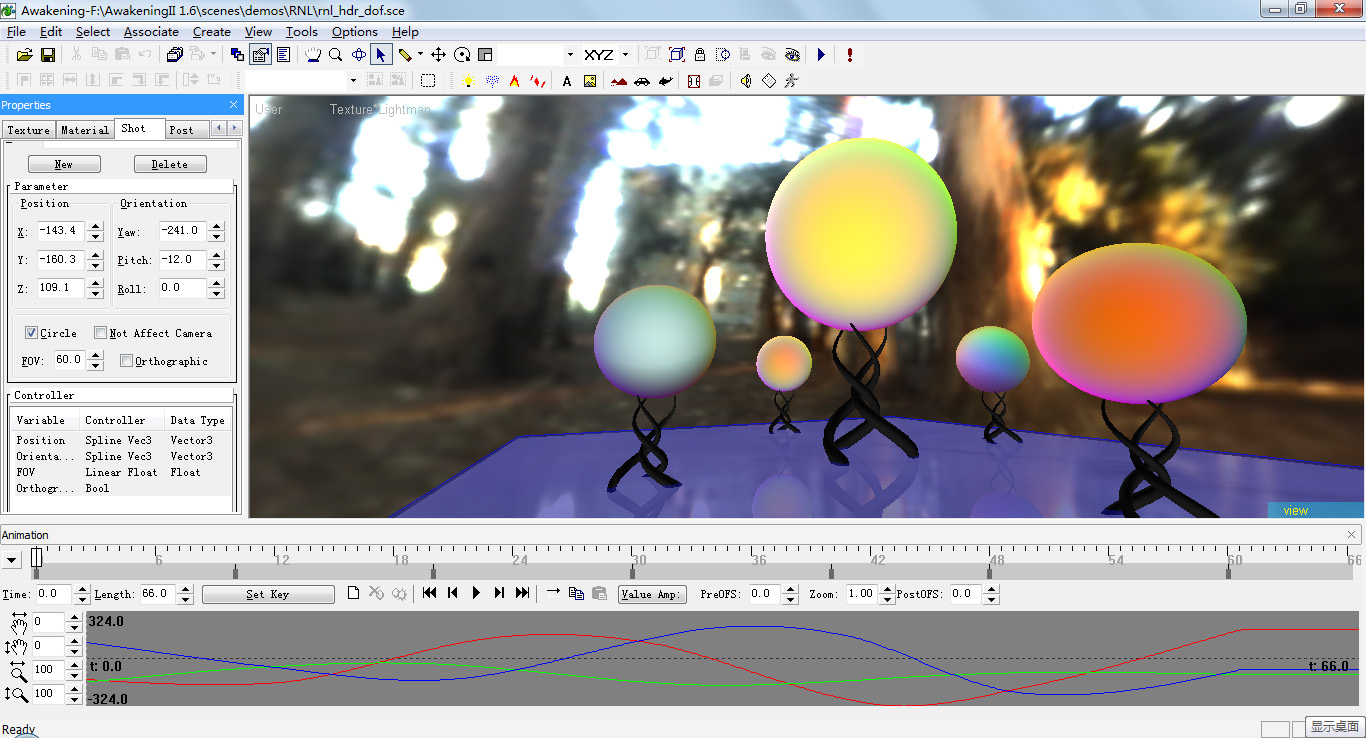Expand the pen tool dropdown arrow
This screenshot has width=1366, height=738.
(420, 54)
